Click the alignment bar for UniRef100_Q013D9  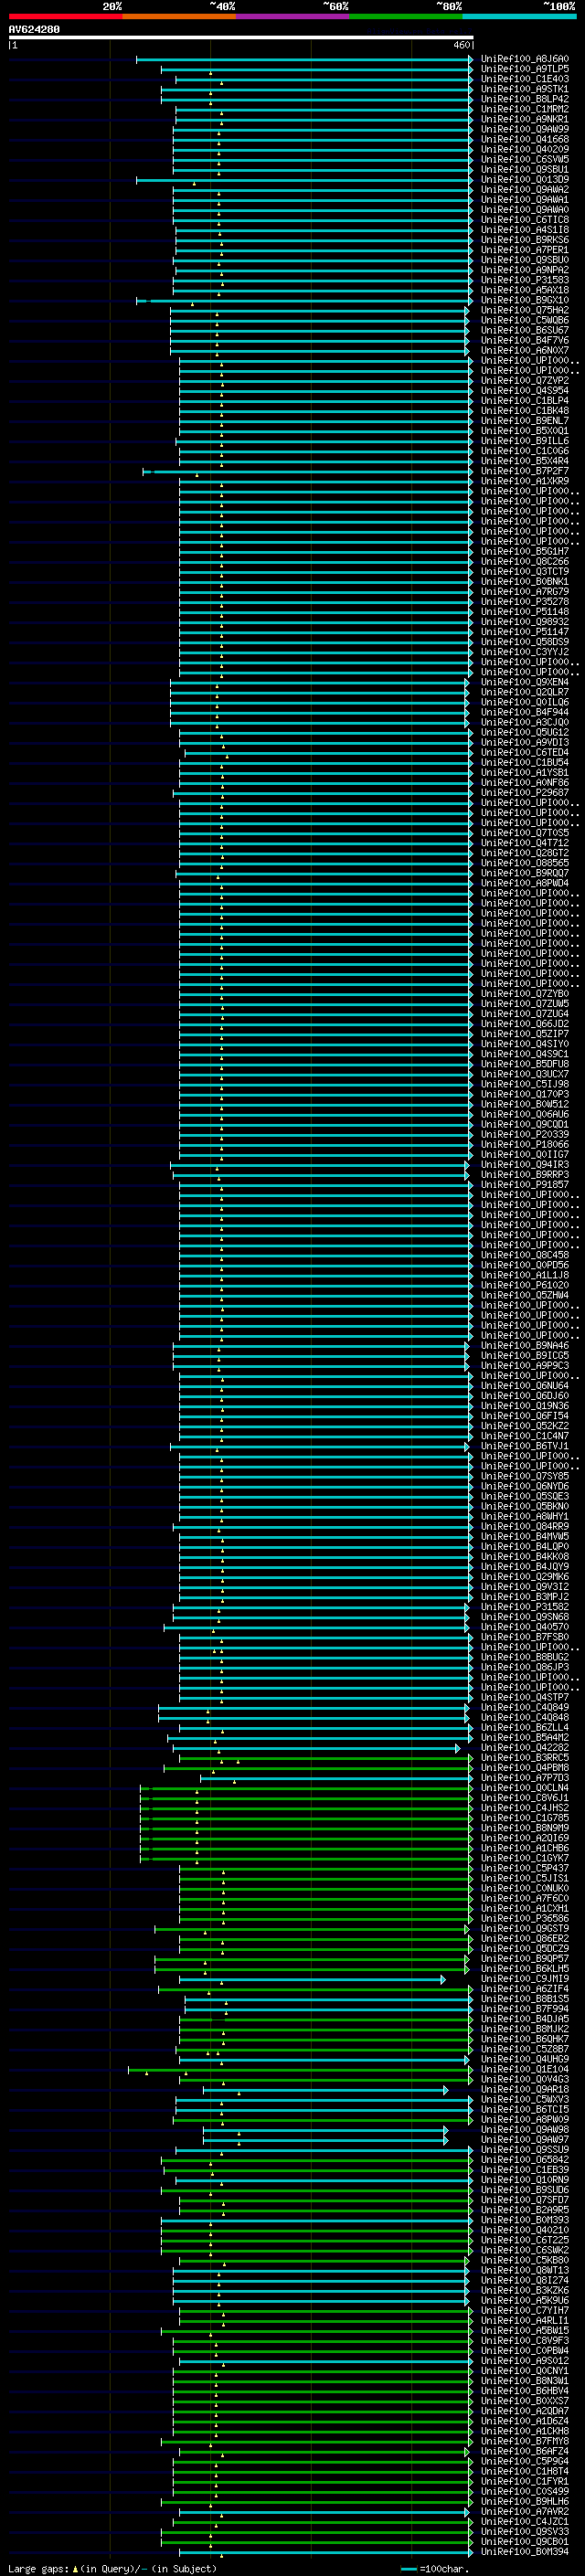[305, 180]
